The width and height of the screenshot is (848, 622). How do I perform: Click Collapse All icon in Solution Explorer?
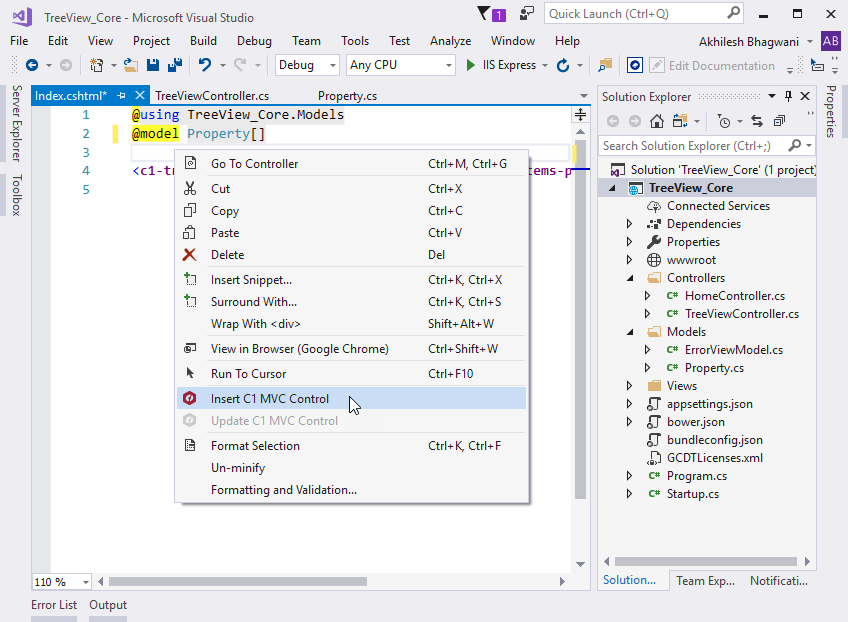pyautogui.click(x=777, y=121)
